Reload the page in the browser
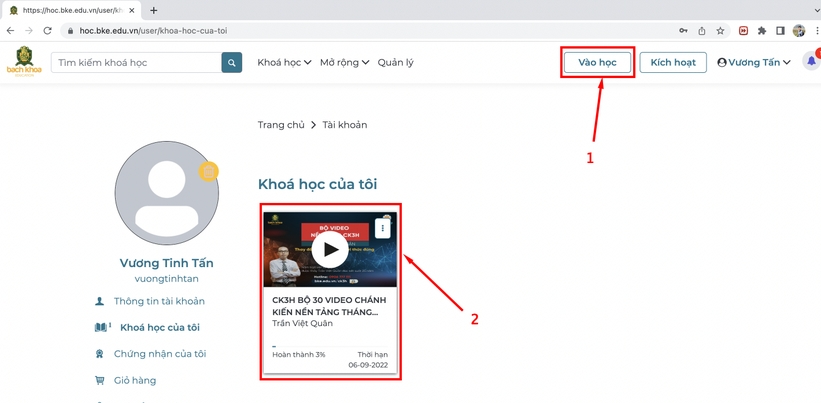Viewport: 821px width, 403px height. pyautogui.click(x=47, y=31)
